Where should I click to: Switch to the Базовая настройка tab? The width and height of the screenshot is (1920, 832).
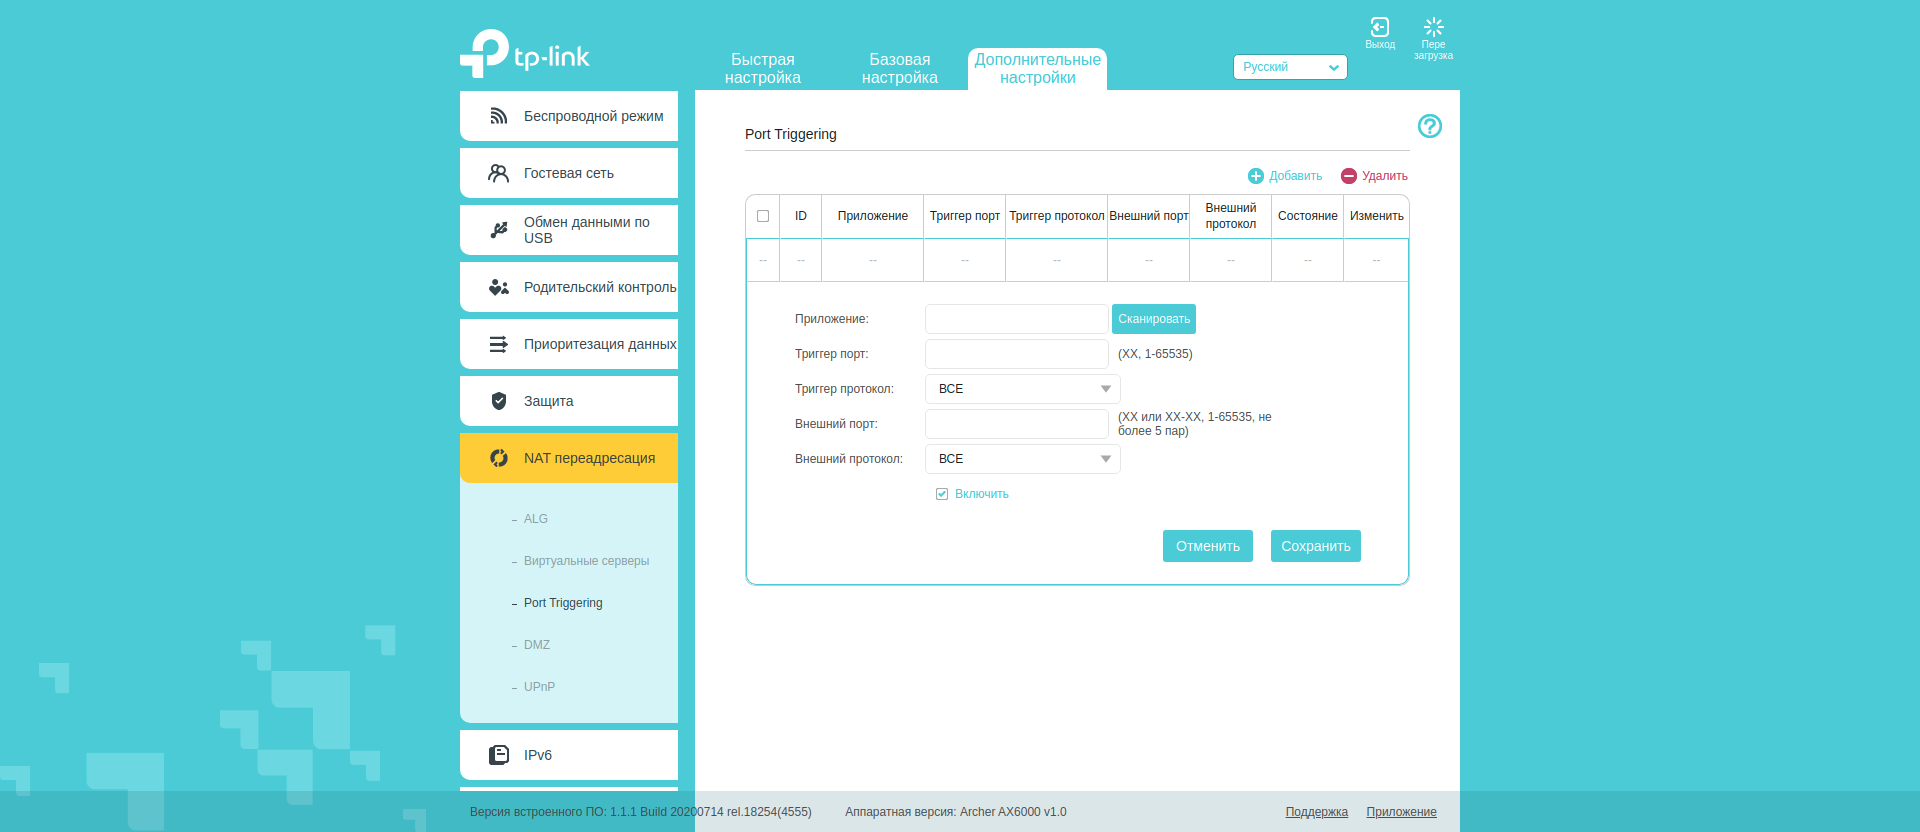pos(899,69)
